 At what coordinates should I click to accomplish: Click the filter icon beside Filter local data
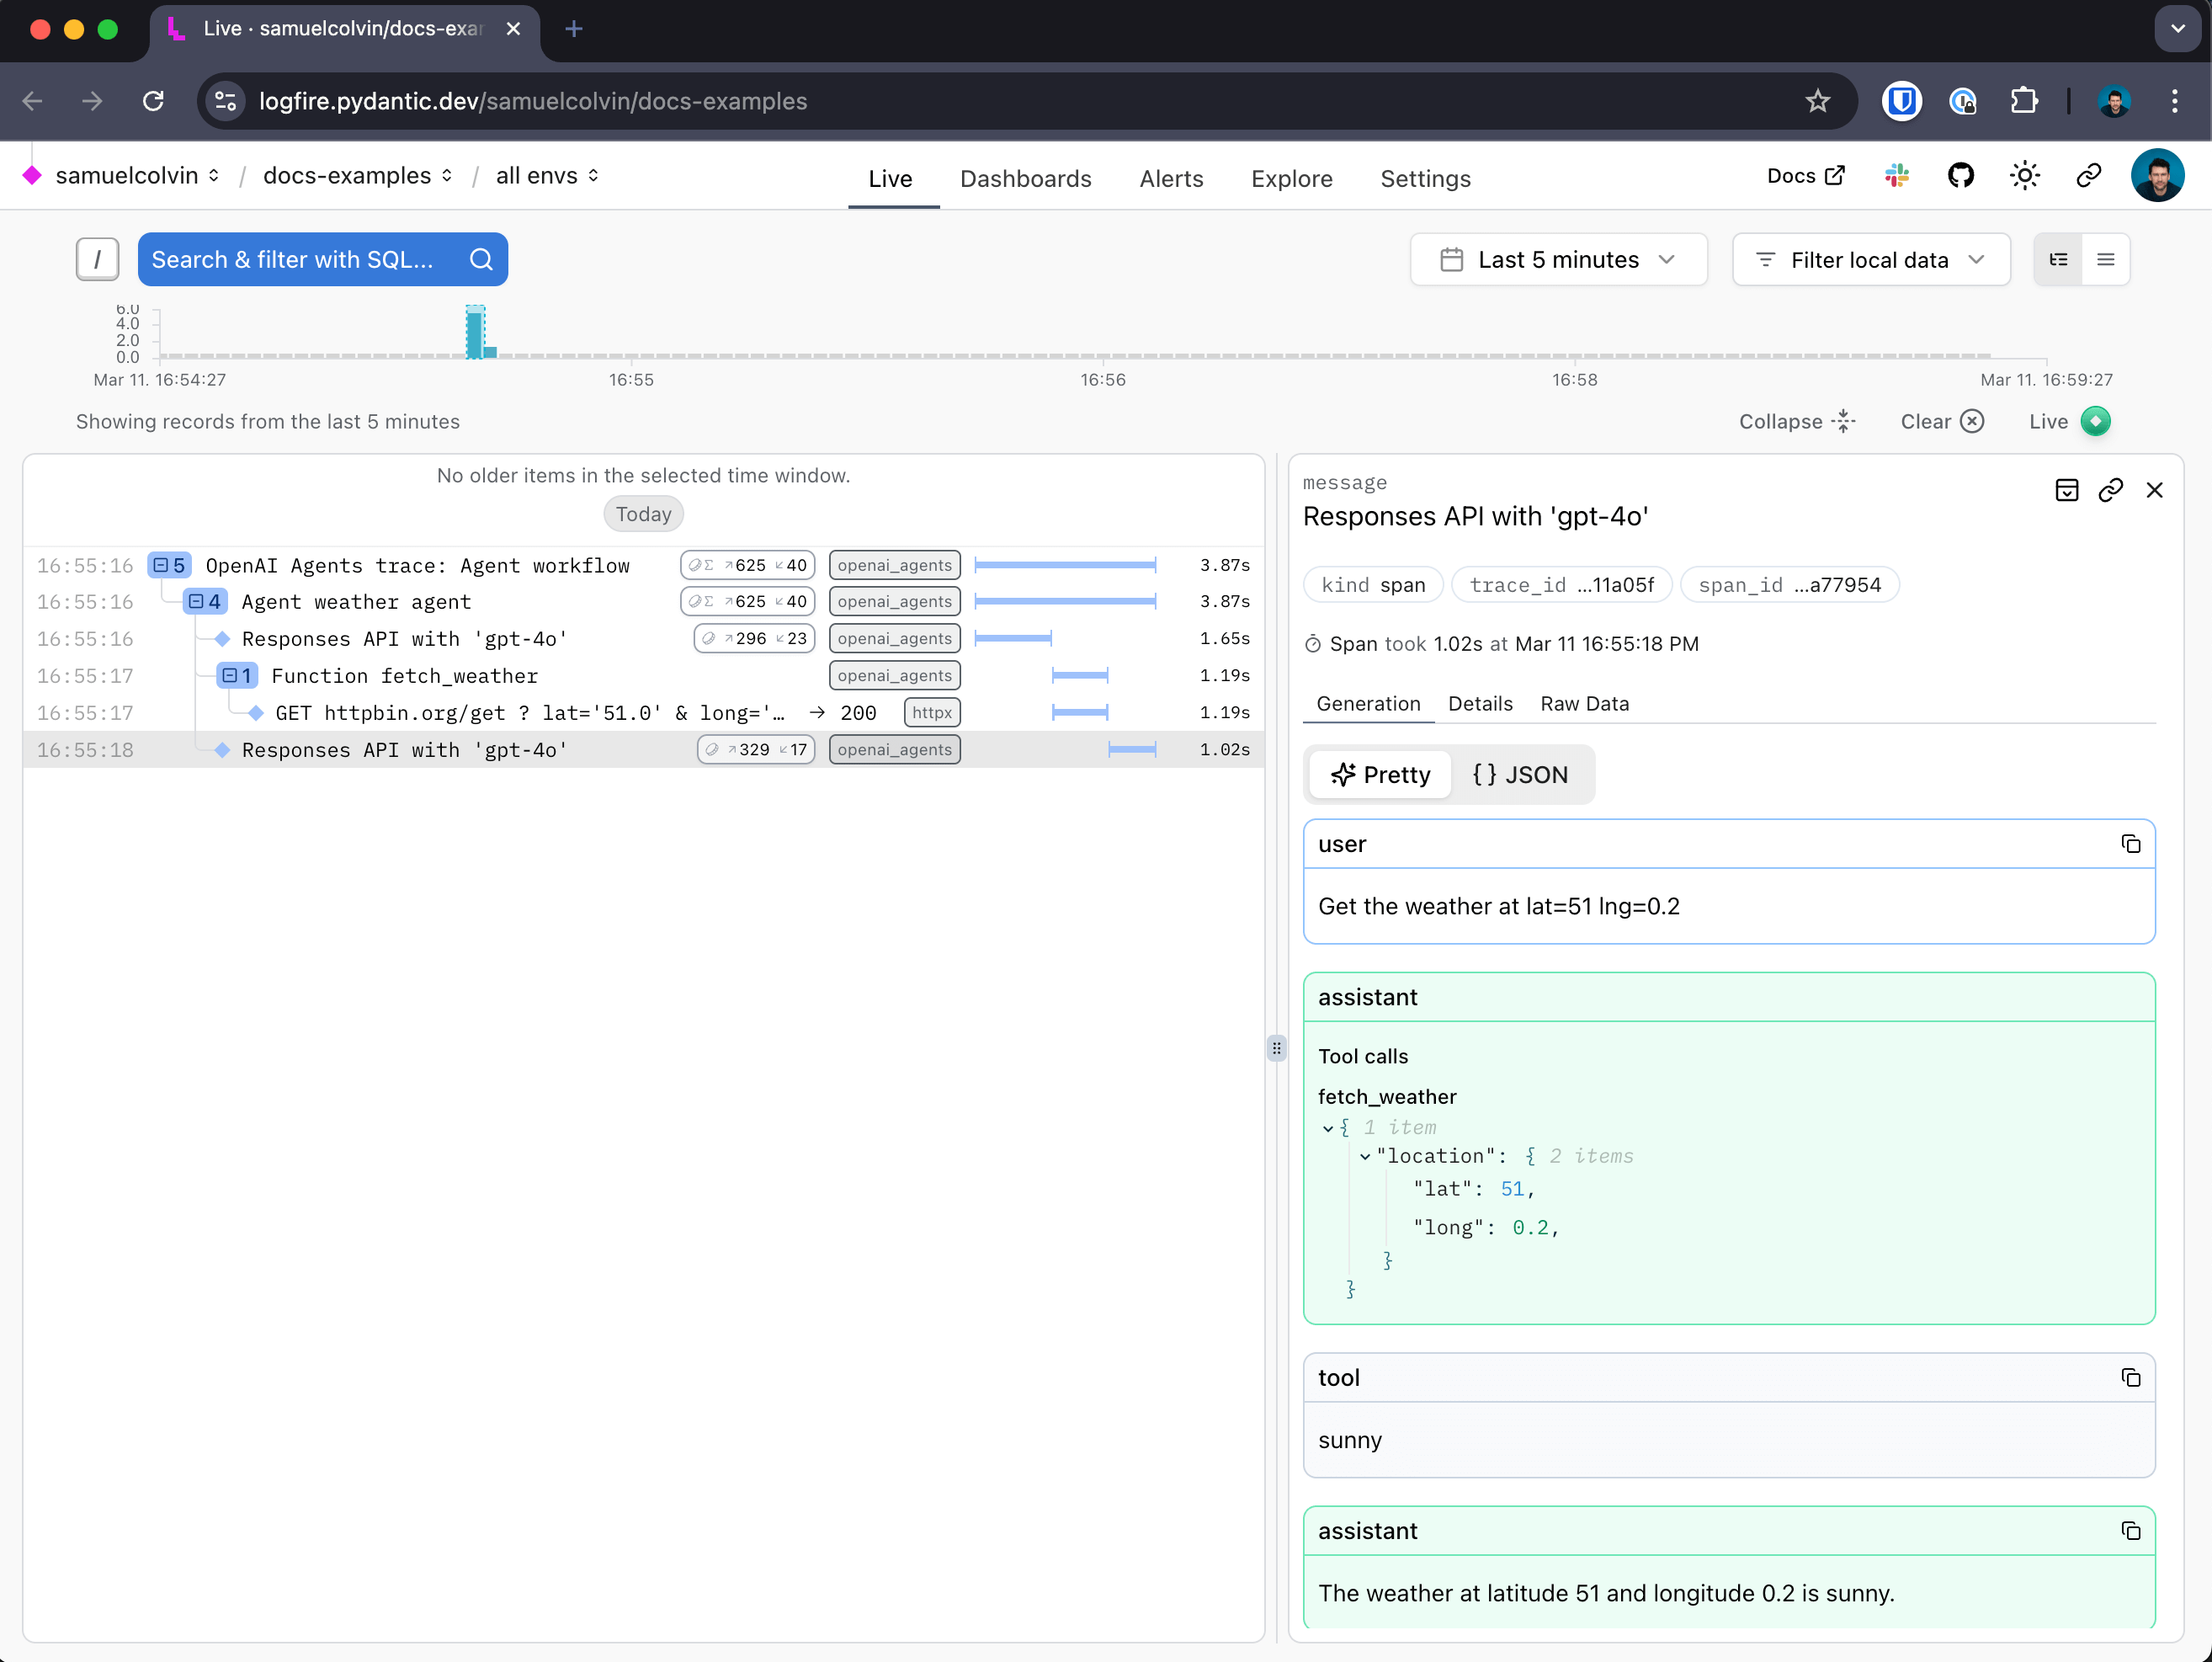coord(1766,259)
